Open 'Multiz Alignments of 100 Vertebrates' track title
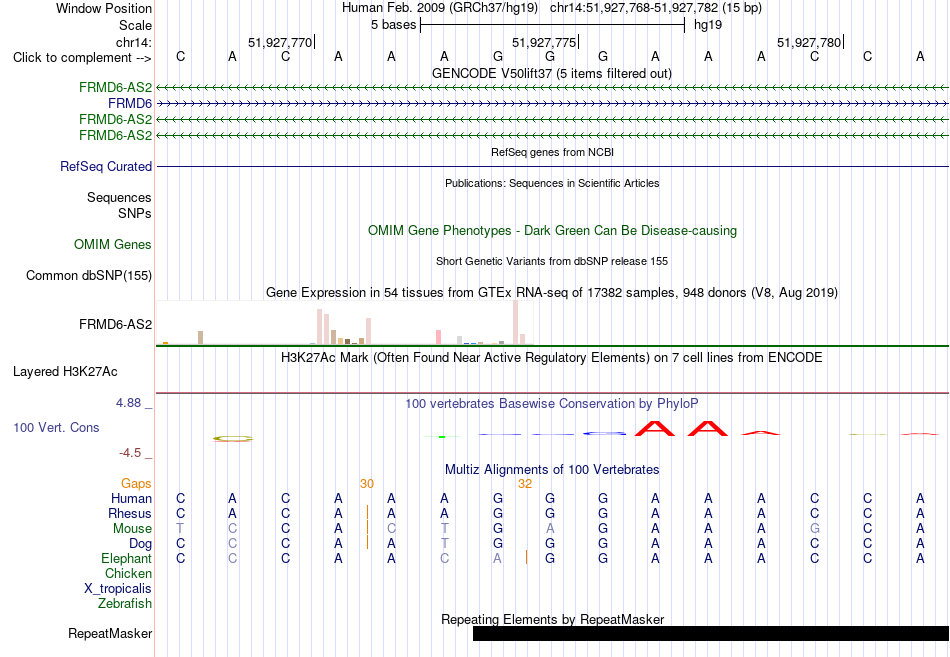 [x=552, y=470]
